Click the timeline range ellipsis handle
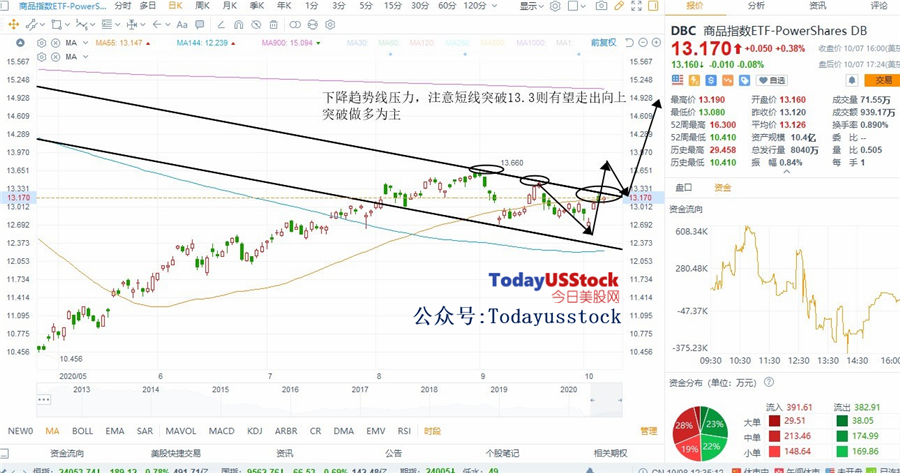Image resolution: width=900 pixels, height=473 pixels. [44, 400]
